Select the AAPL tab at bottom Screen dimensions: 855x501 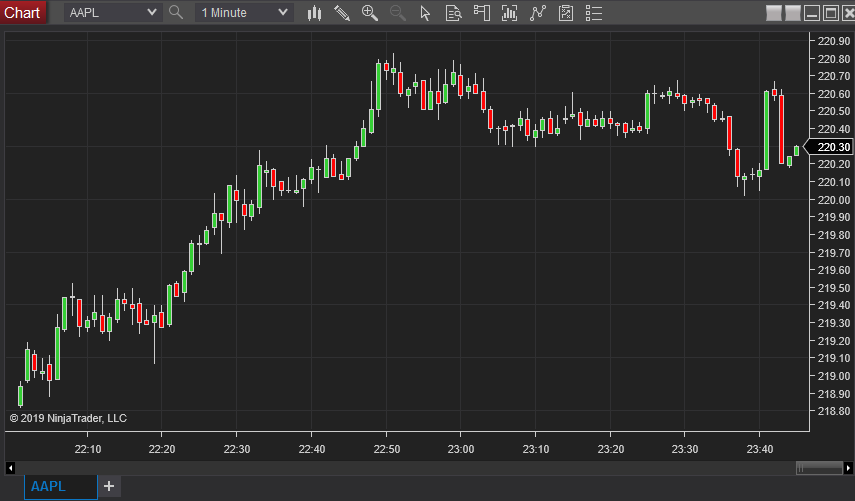click(61, 486)
